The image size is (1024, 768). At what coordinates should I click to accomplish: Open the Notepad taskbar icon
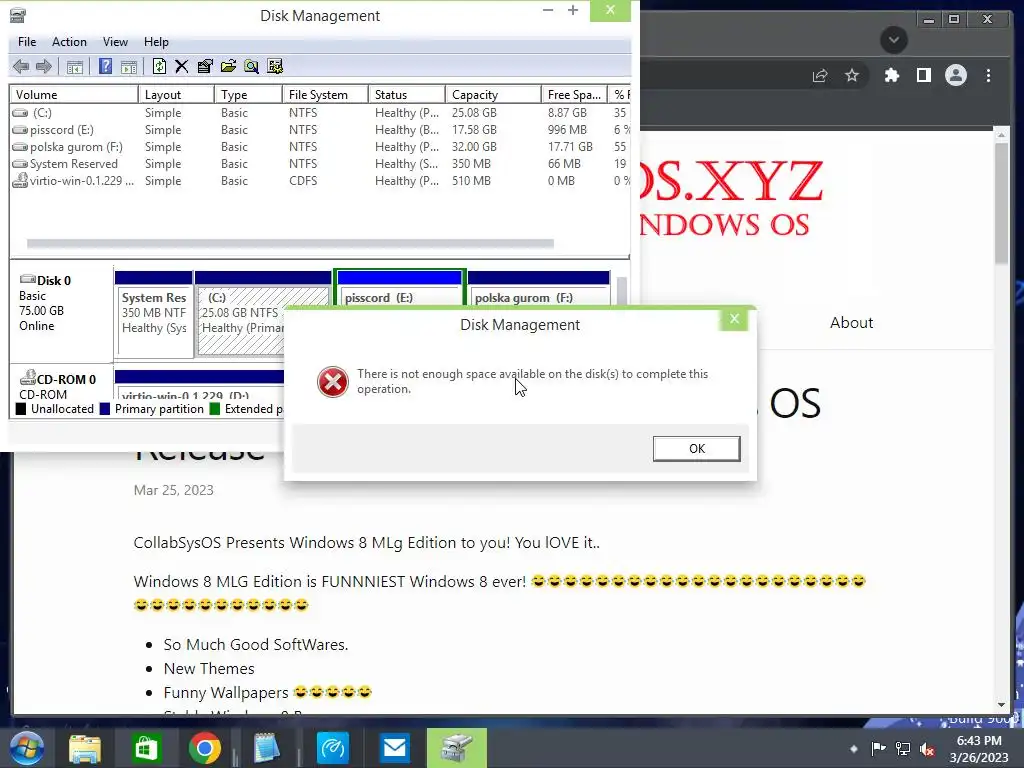266,748
